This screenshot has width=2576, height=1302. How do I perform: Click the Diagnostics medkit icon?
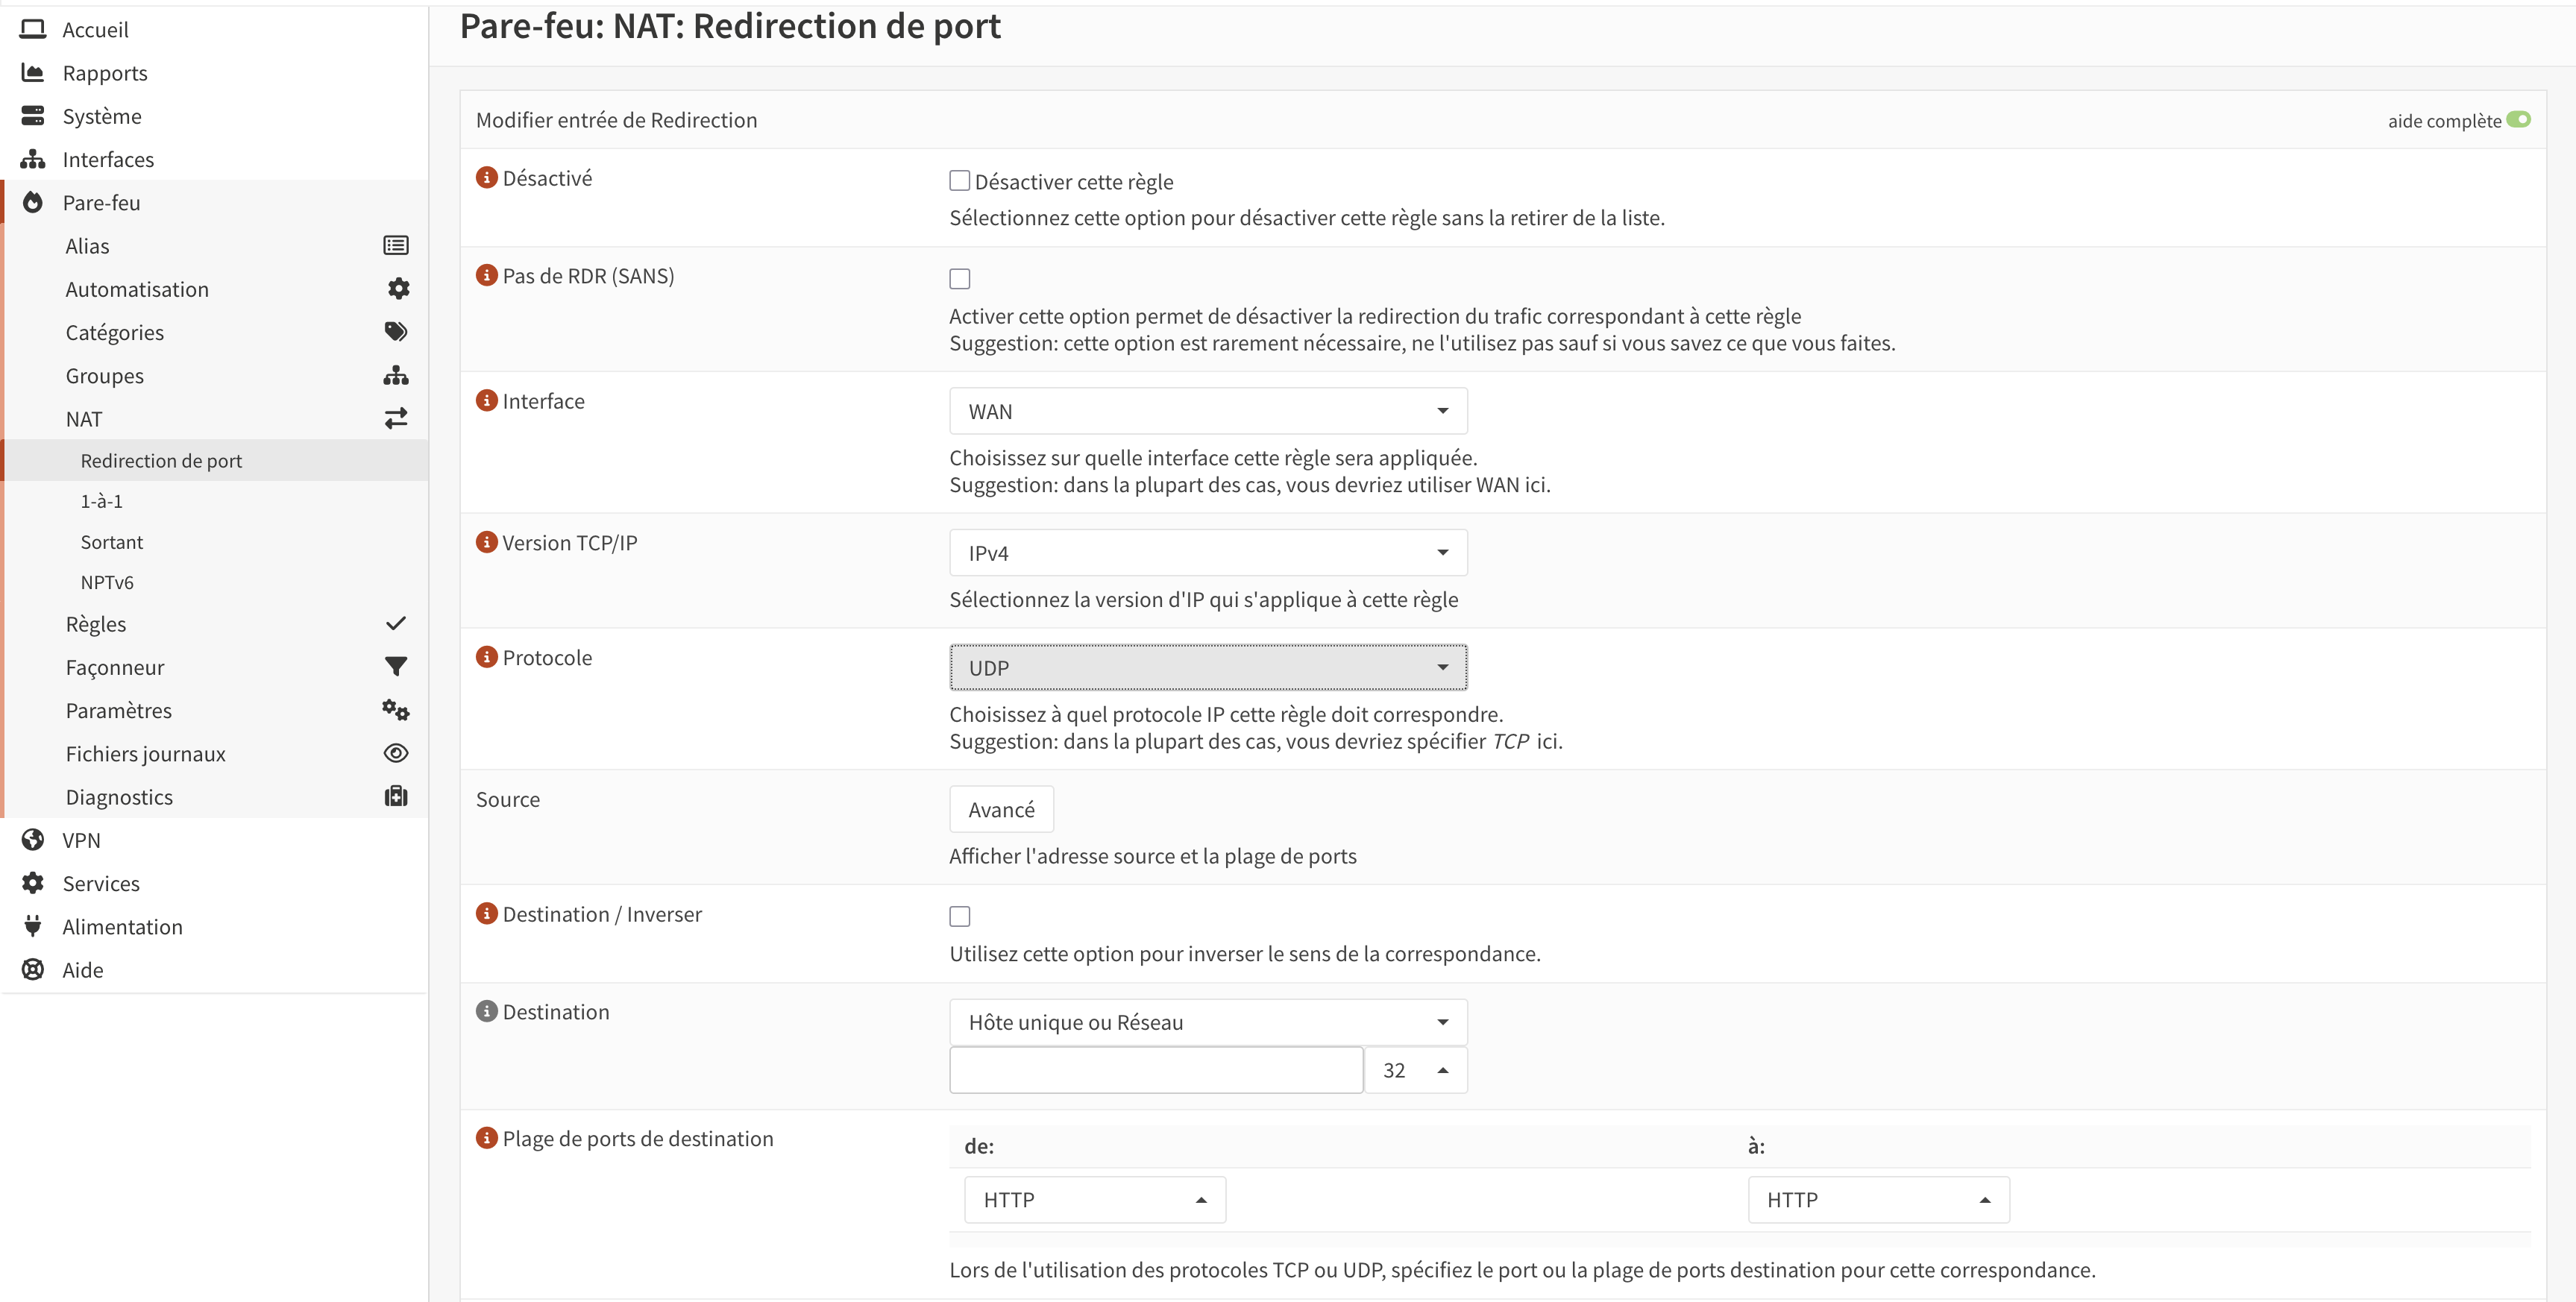[396, 796]
